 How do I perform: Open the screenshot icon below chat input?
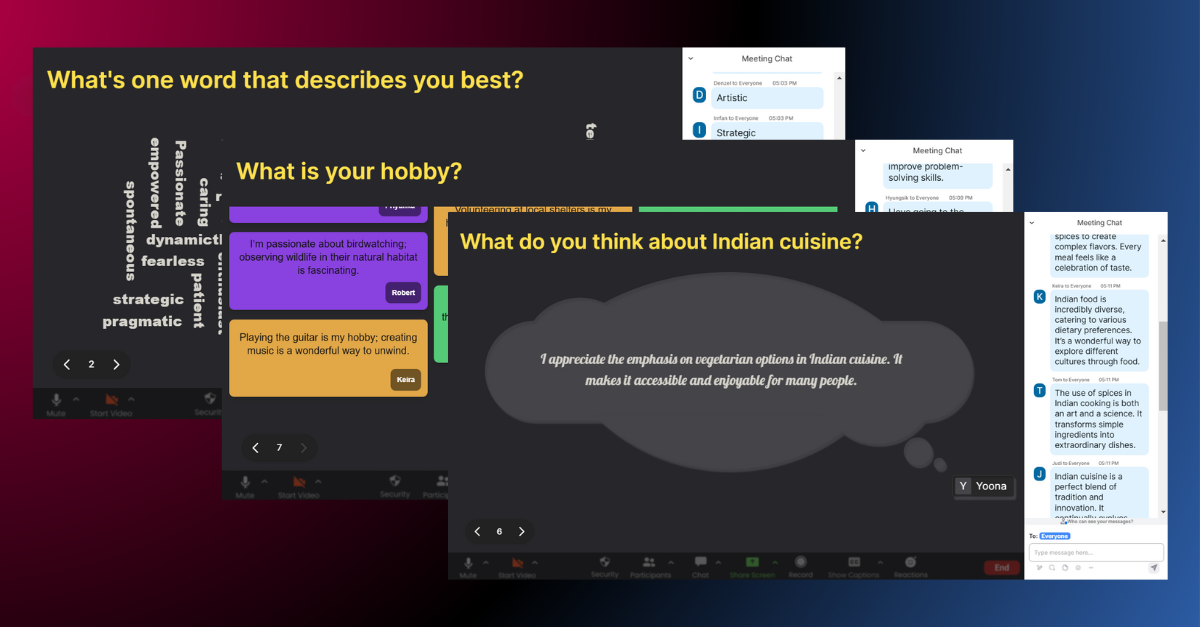1052,568
